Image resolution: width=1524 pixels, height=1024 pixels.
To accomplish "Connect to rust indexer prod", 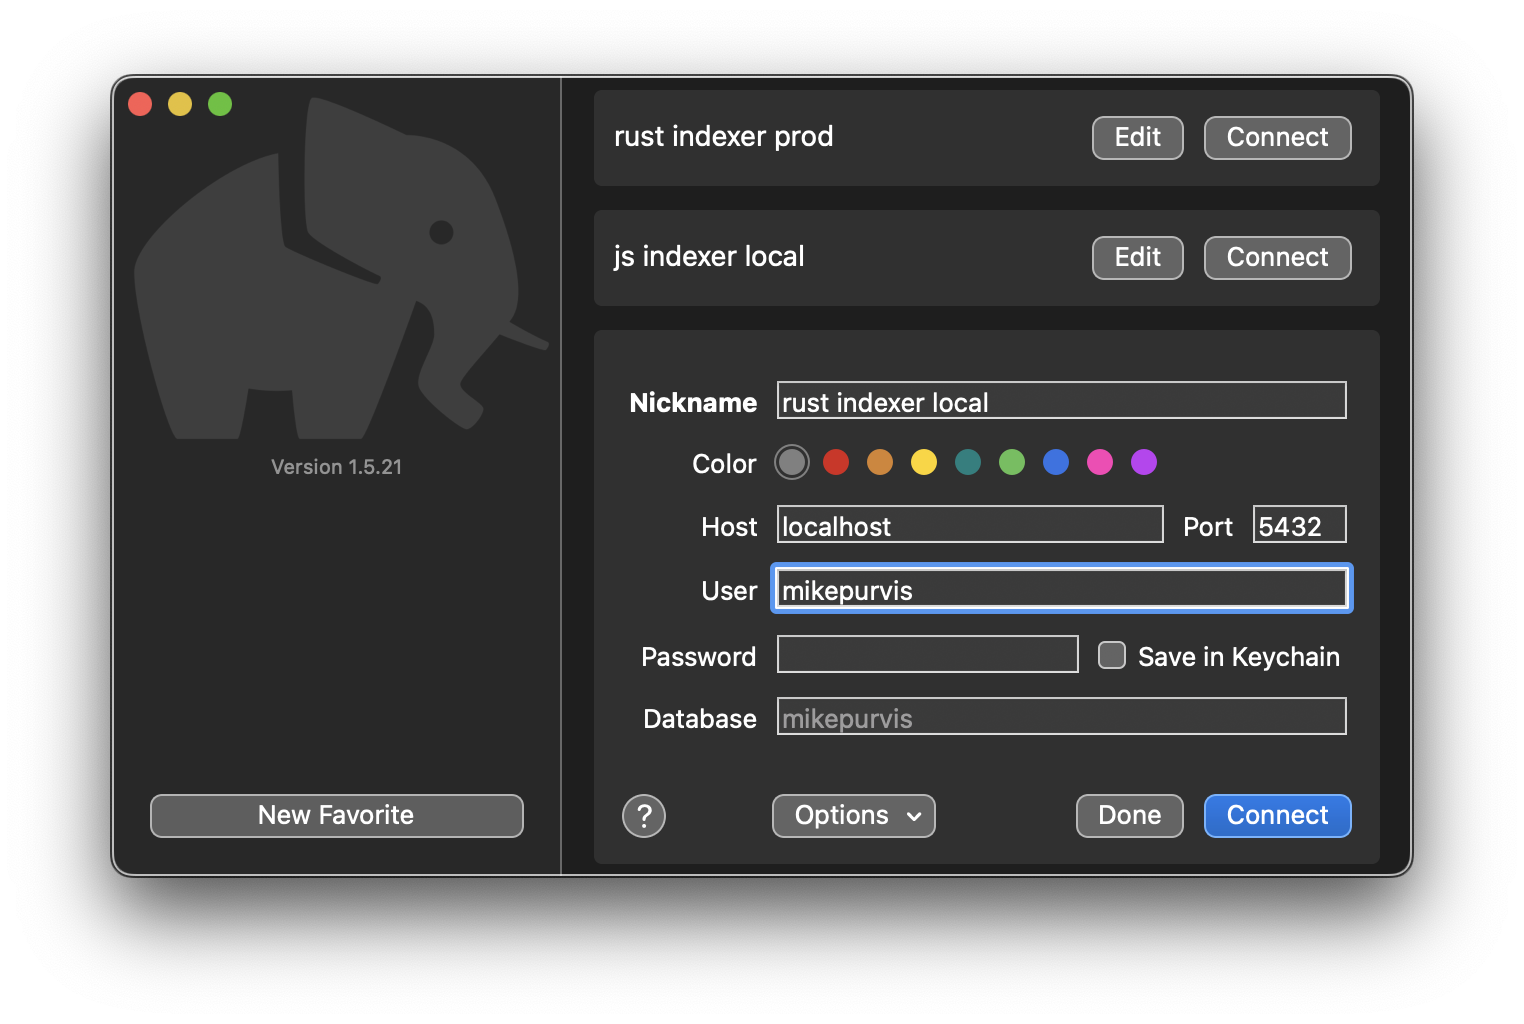I will click(1278, 138).
